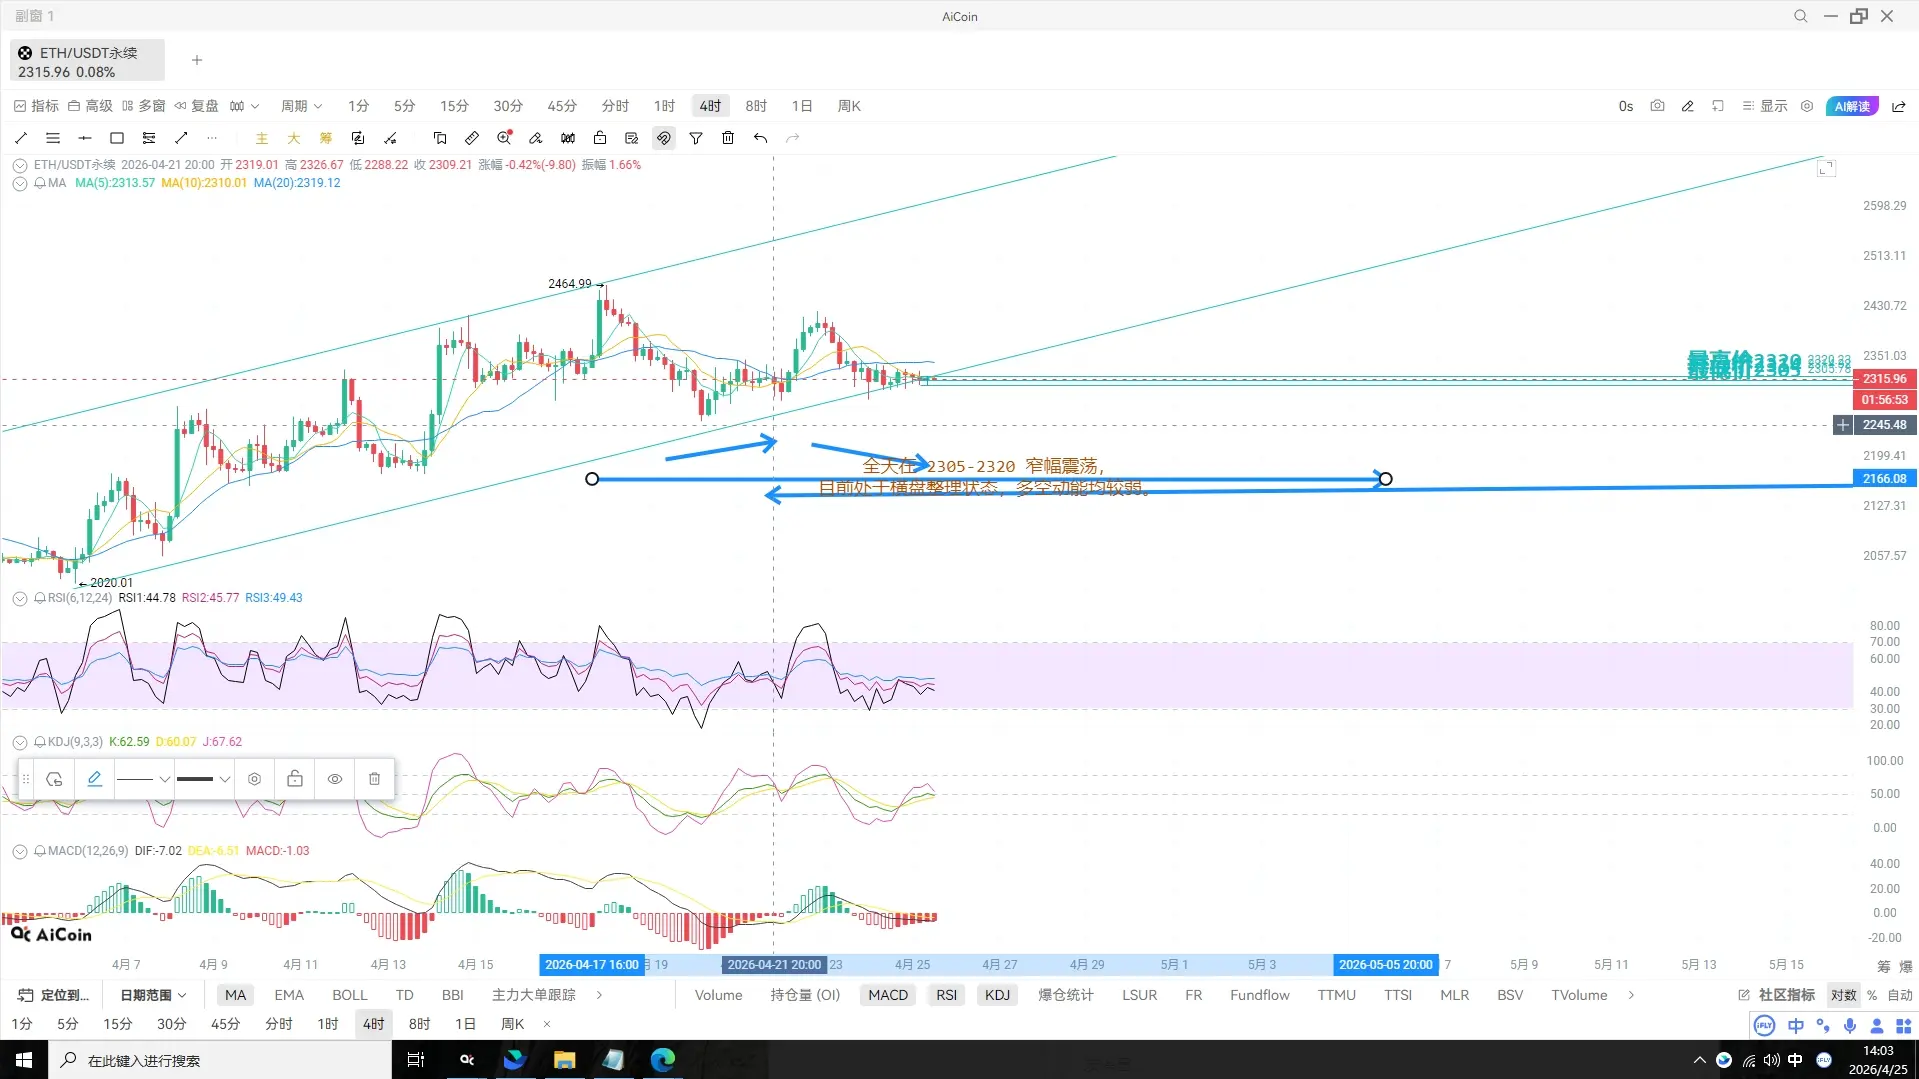Expand the 日期范围 date range dropdown
The height and width of the screenshot is (1079, 1919).
point(153,995)
